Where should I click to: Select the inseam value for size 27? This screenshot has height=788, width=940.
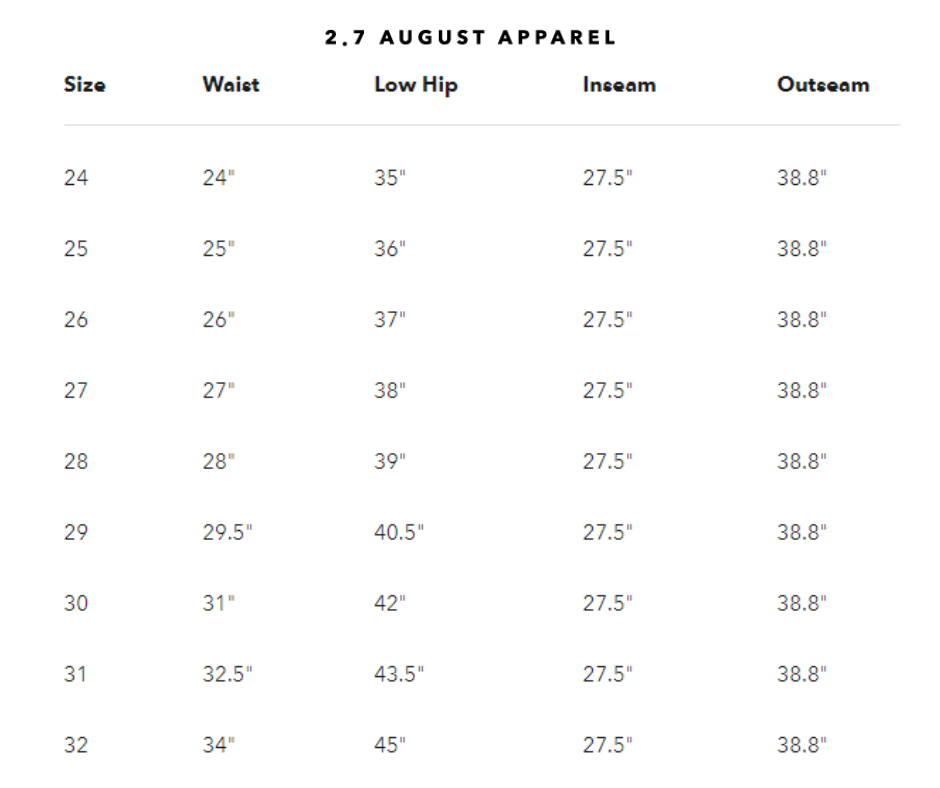608,391
